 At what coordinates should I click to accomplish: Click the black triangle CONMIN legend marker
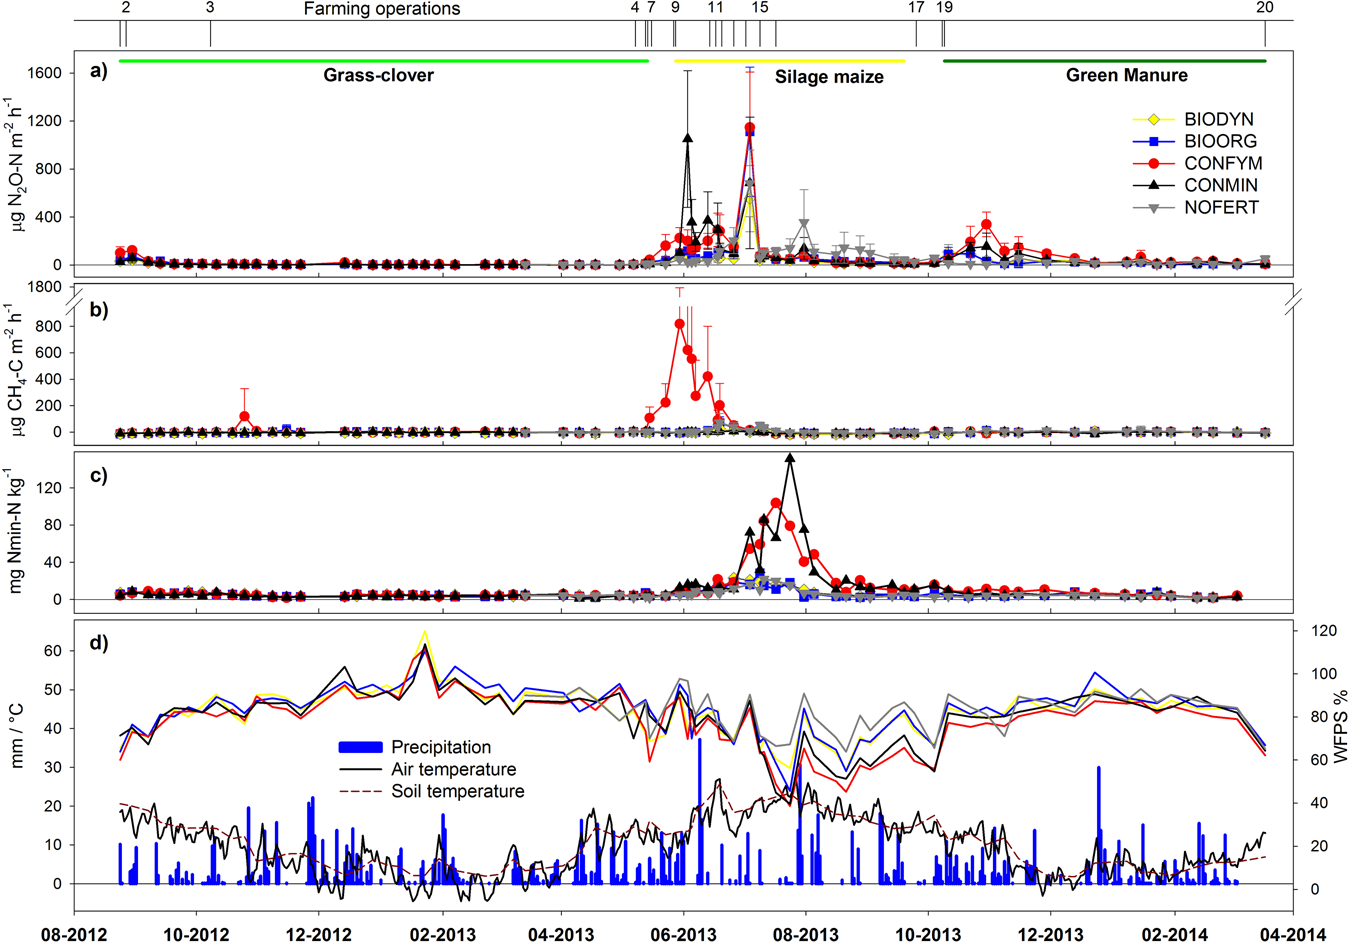pyautogui.click(x=1152, y=185)
